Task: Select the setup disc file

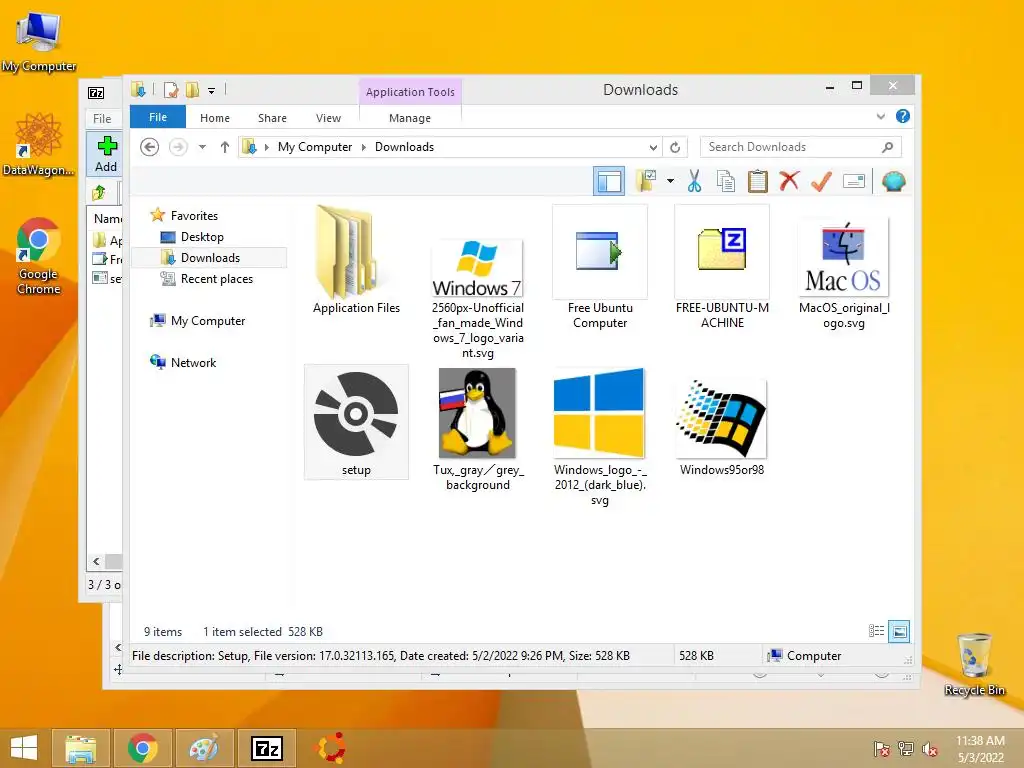Action: click(x=356, y=422)
